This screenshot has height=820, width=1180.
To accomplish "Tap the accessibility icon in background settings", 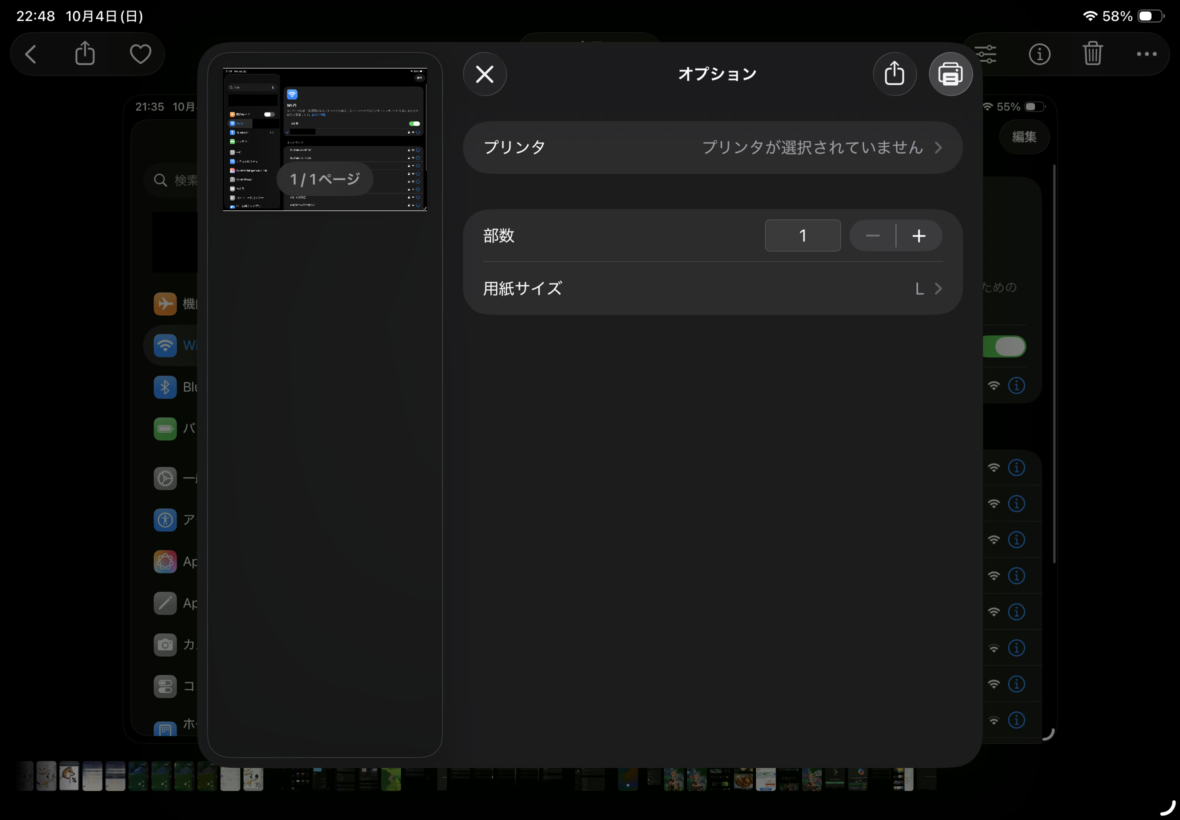I will coord(166,520).
